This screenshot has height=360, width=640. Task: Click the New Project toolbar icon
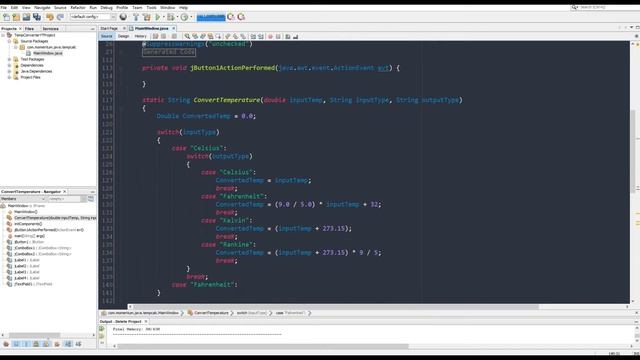point(16,17)
